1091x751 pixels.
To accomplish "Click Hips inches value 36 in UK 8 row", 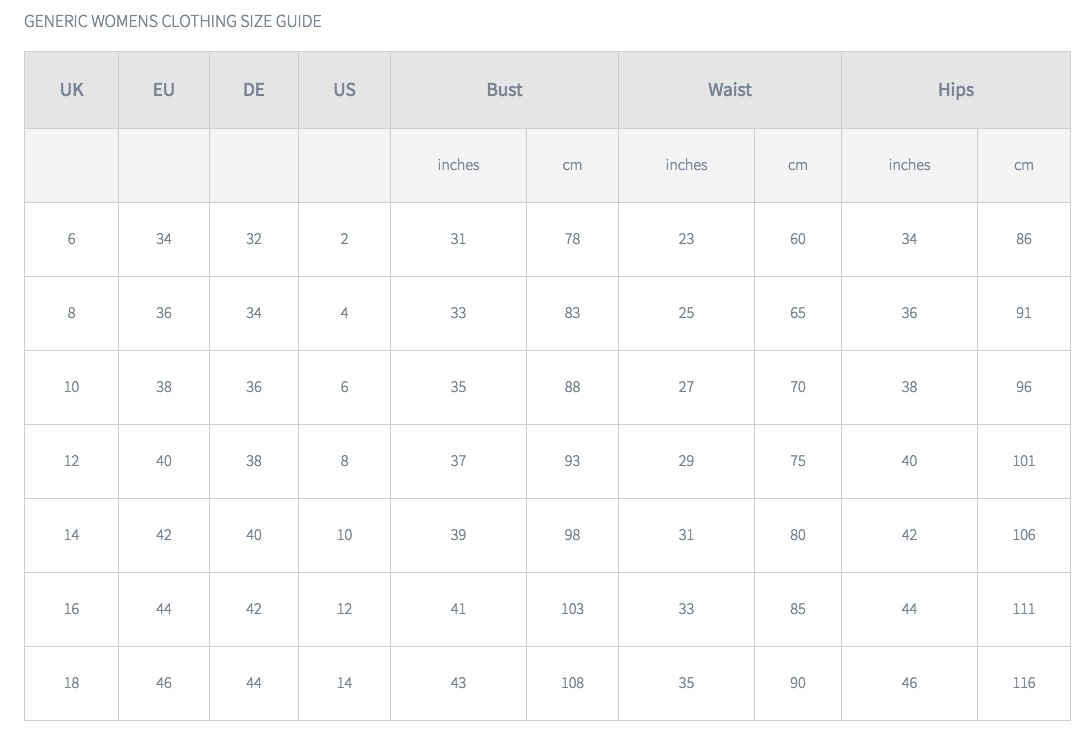I will point(909,313).
